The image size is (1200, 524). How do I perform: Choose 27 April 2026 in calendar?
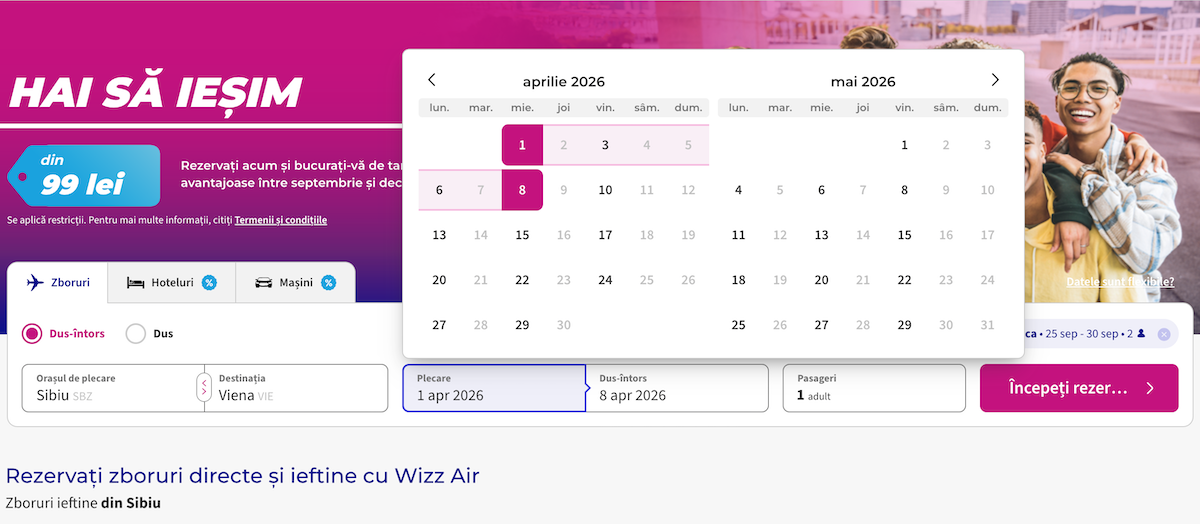(439, 325)
